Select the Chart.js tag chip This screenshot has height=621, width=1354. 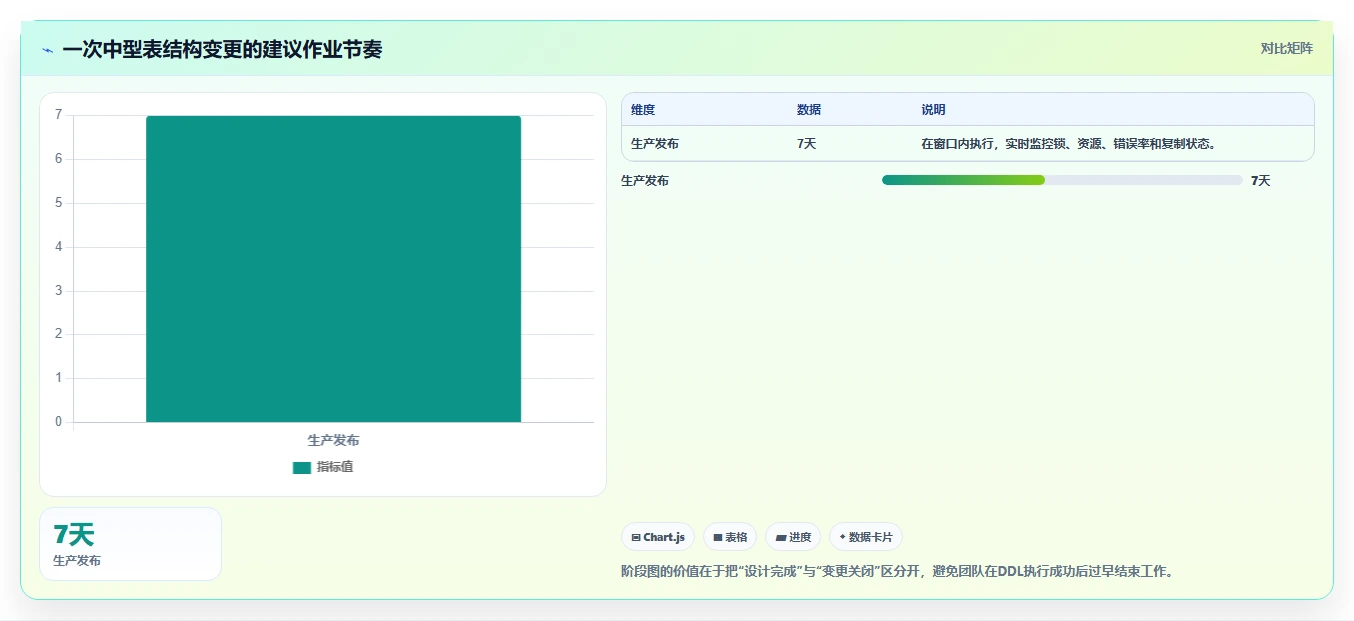(658, 537)
